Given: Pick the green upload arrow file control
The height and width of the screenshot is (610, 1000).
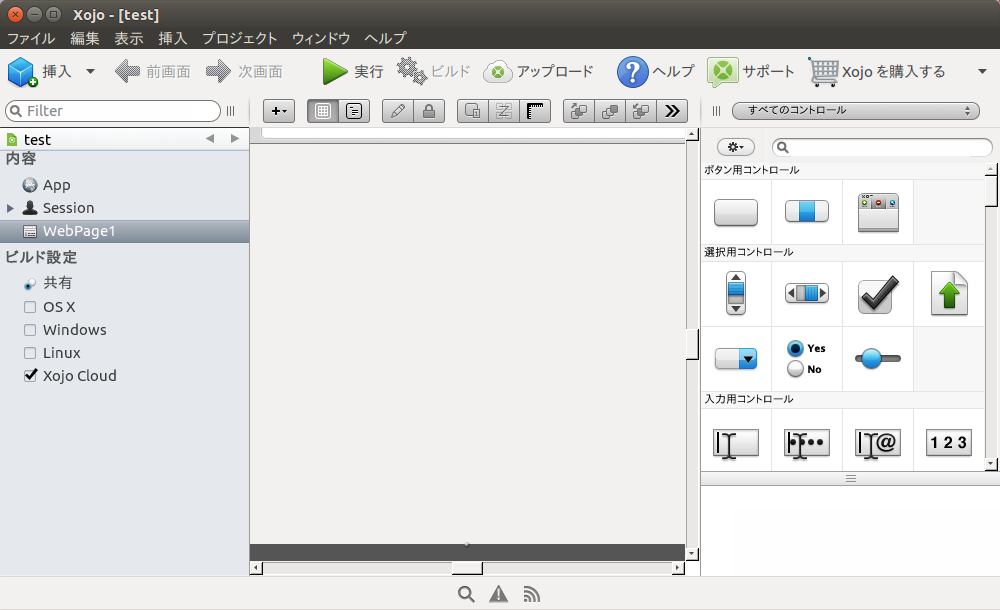Looking at the screenshot, I should (949, 294).
